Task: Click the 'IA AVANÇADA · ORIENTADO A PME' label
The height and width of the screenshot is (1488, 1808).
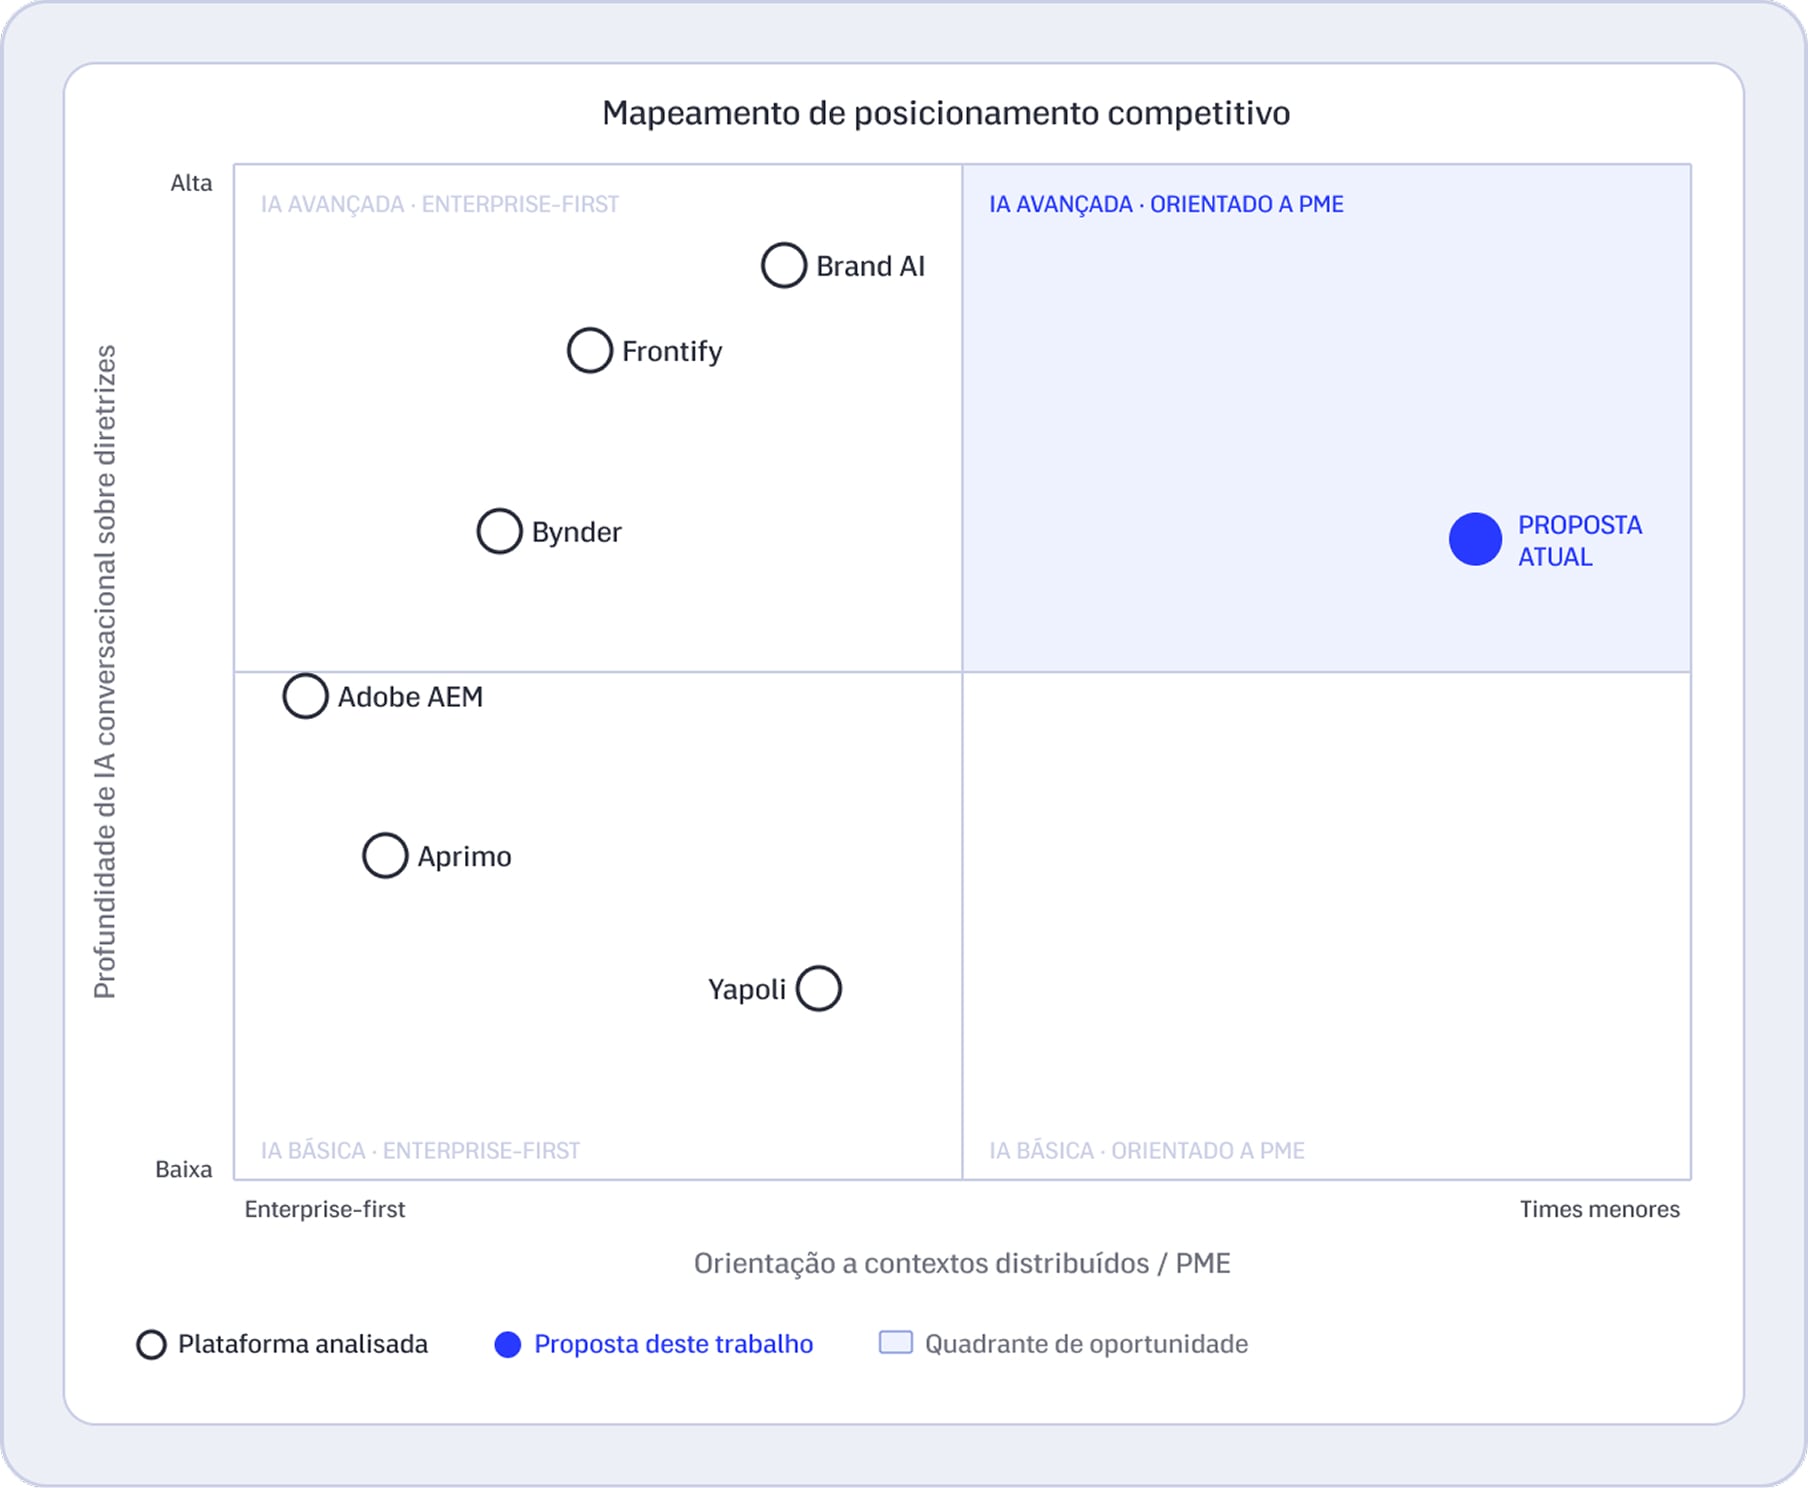Action: [x=1166, y=204]
